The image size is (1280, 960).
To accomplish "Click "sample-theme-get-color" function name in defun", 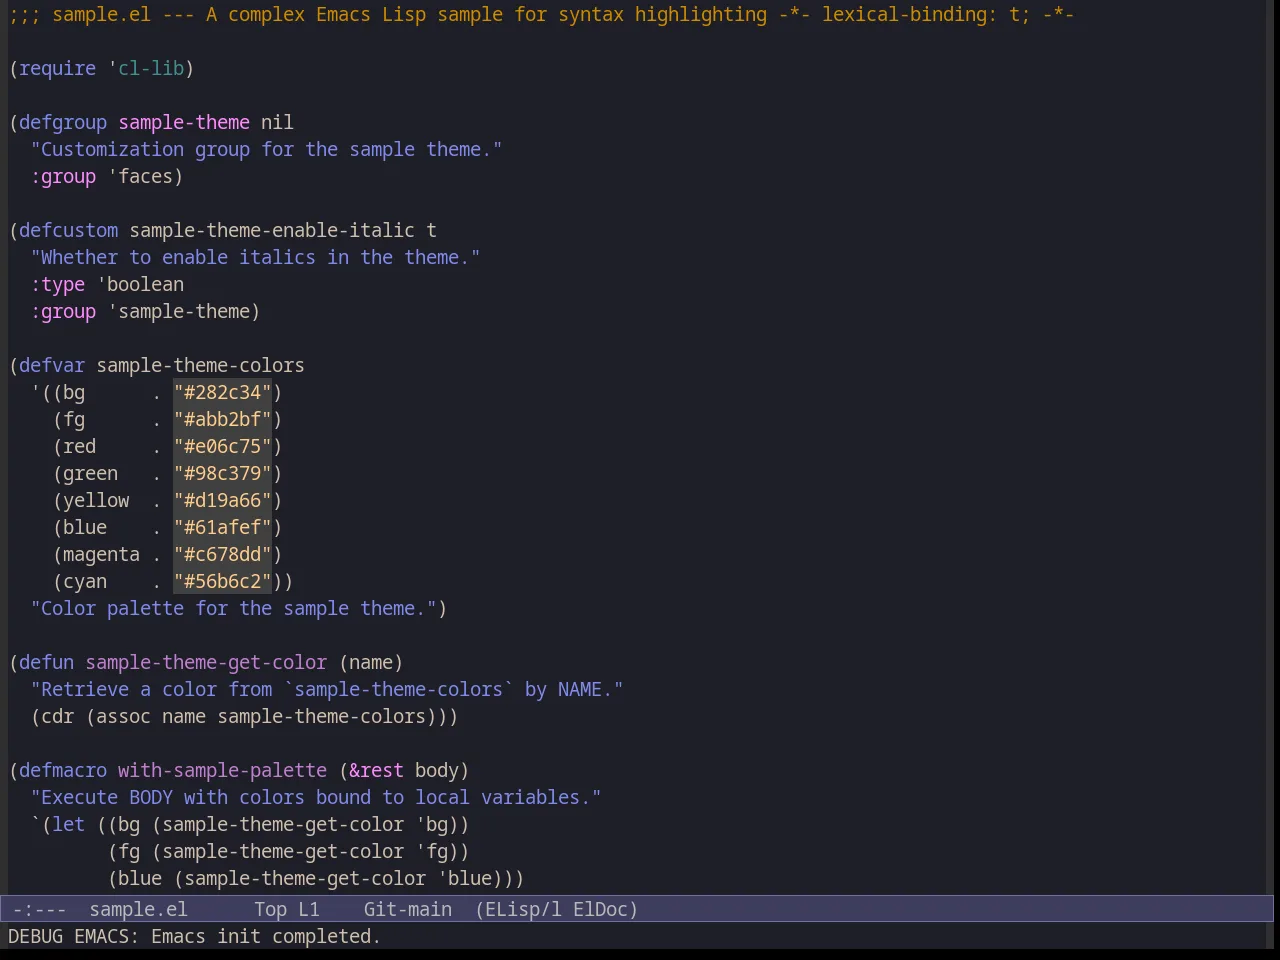I will pos(206,662).
